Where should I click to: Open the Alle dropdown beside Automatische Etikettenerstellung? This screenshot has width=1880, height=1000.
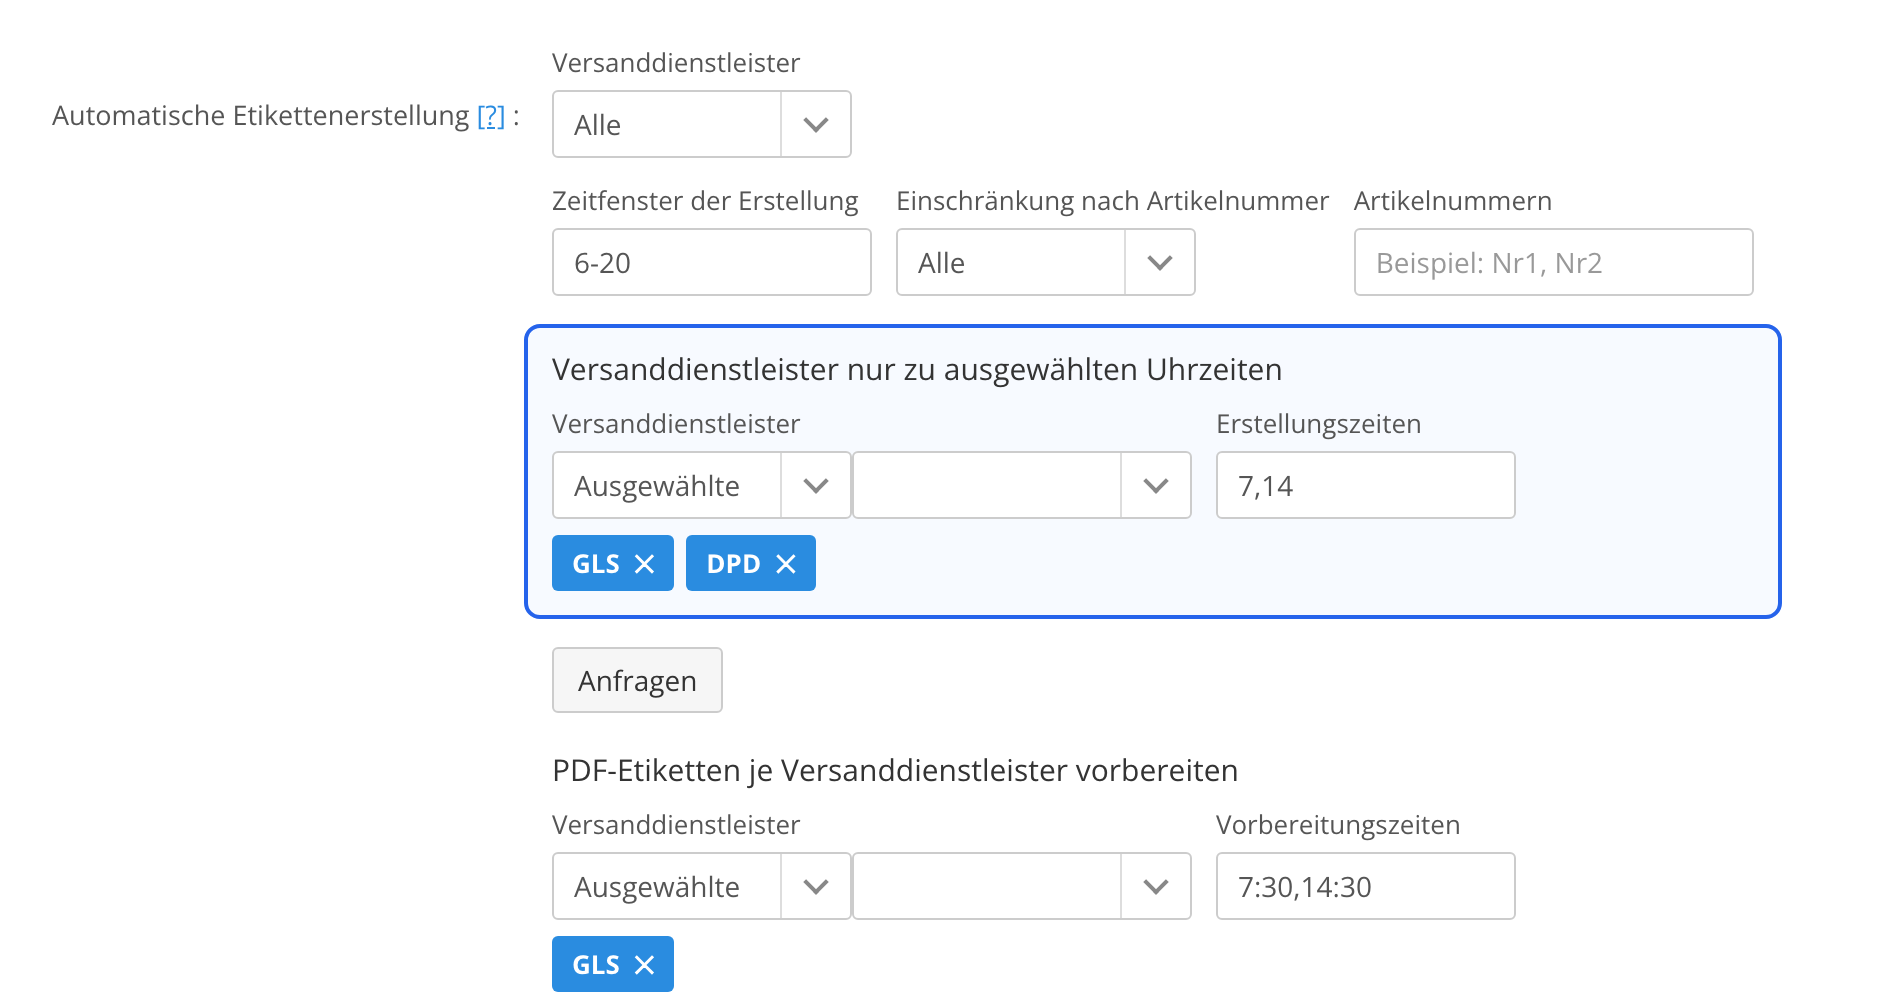[x=701, y=124]
